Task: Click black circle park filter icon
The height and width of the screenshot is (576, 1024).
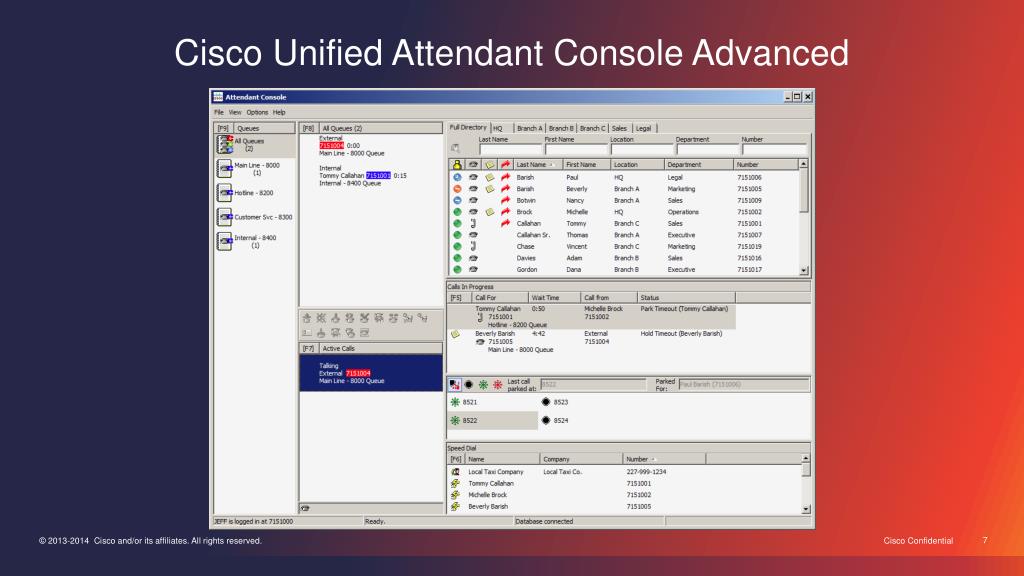Action: pyautogui.click(x=468, y=385)
